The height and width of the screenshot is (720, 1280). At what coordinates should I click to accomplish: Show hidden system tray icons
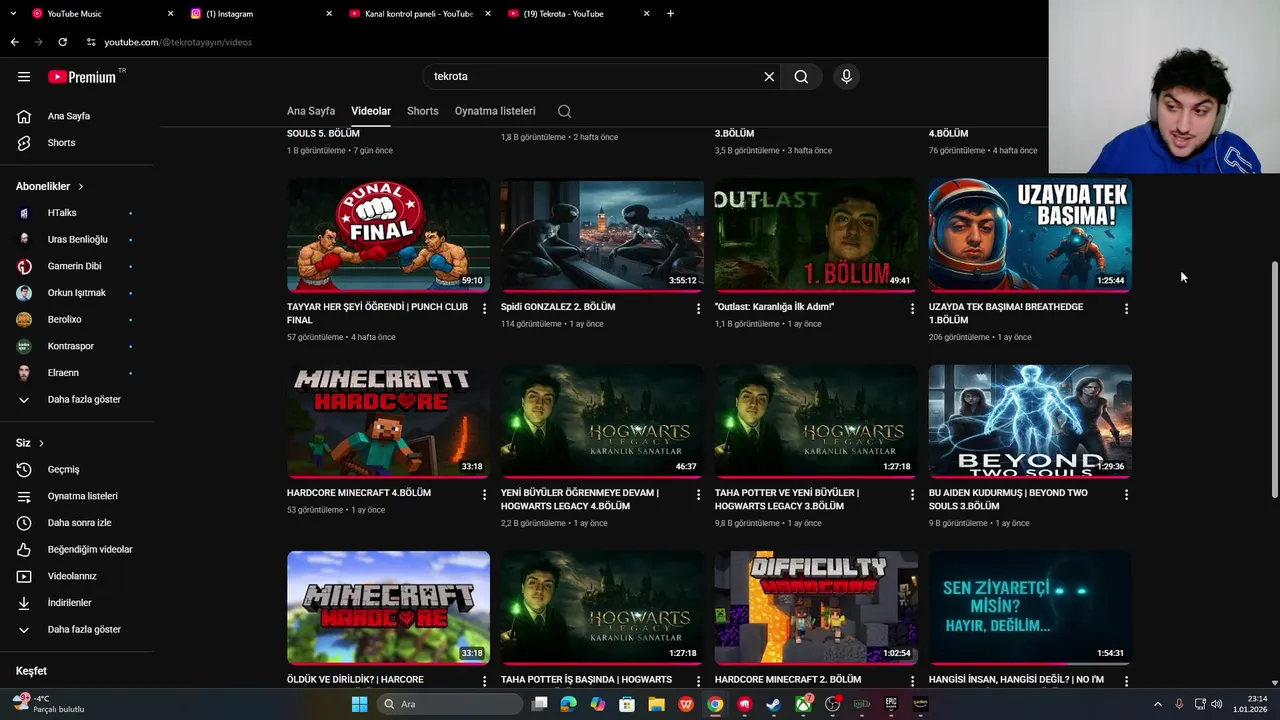[1158, 704]
